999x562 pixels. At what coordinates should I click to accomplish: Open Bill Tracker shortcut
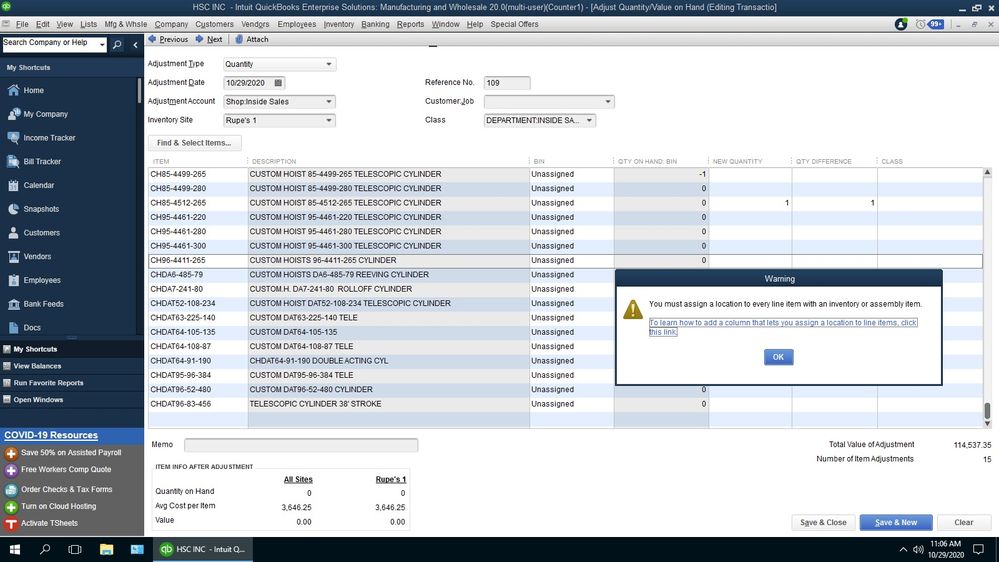42,161
